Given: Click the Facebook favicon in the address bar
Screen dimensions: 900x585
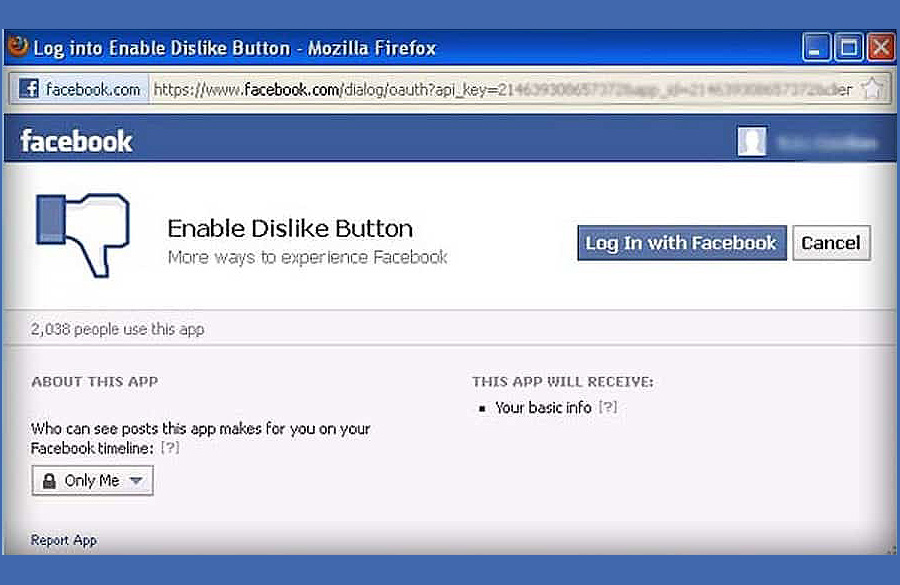Looking at the screenshot, I should [x=28, y=89].
